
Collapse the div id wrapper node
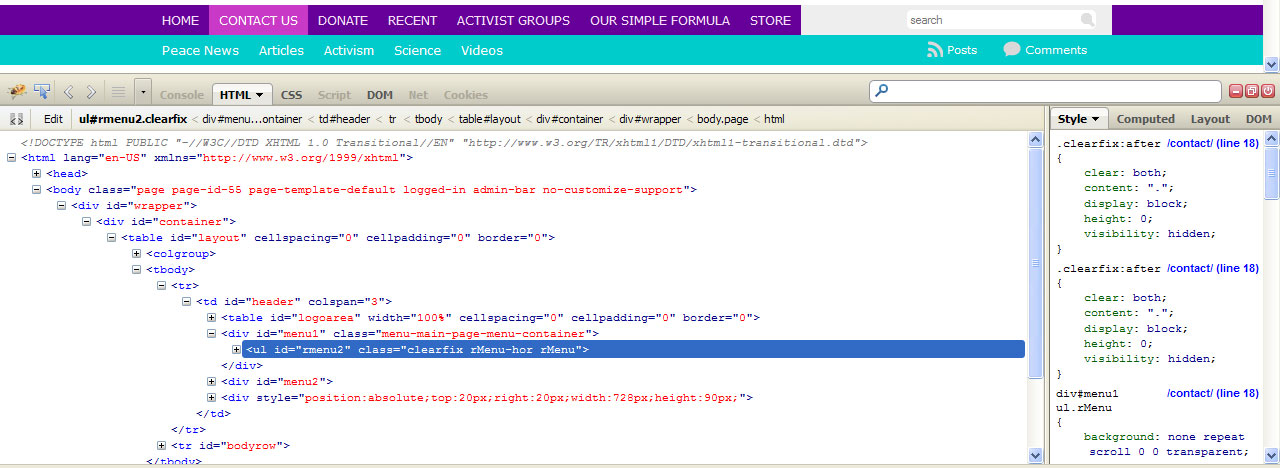pyautogui.click(x=62, y=206)
